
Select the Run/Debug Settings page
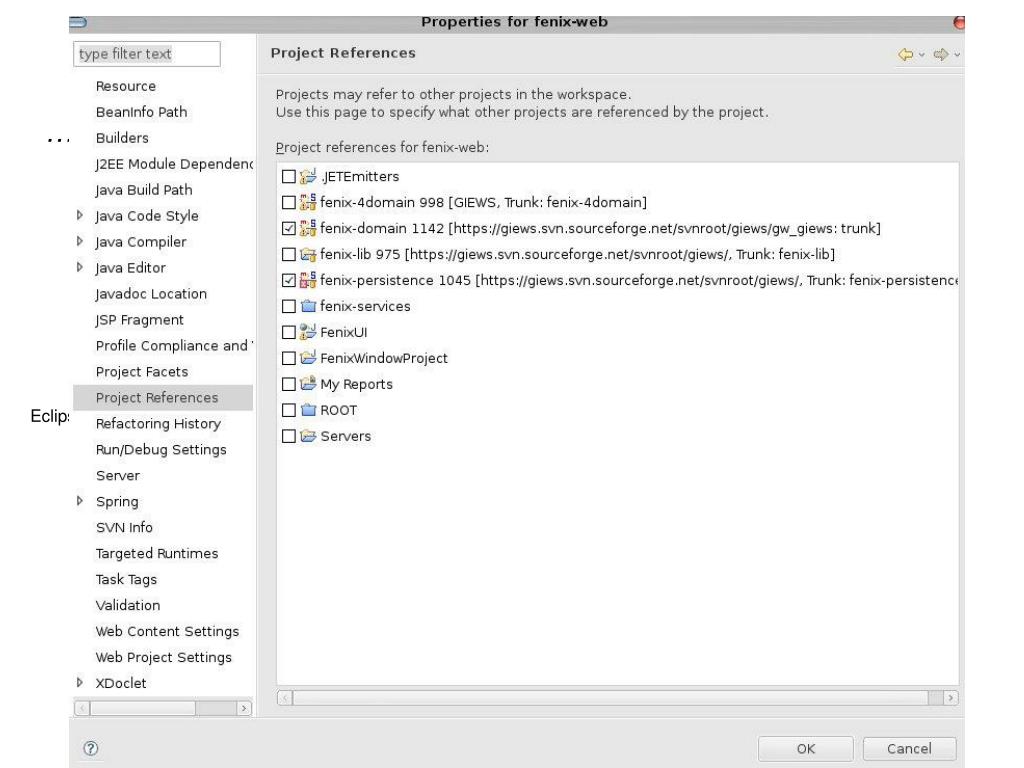(161, 450)
